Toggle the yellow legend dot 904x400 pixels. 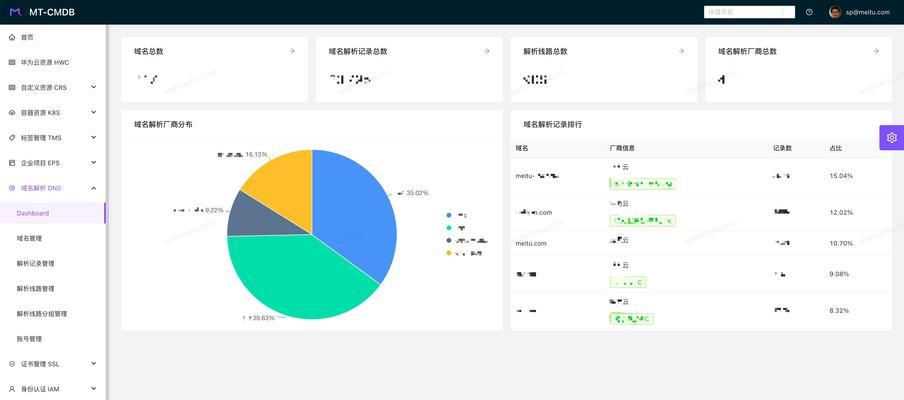449,253
